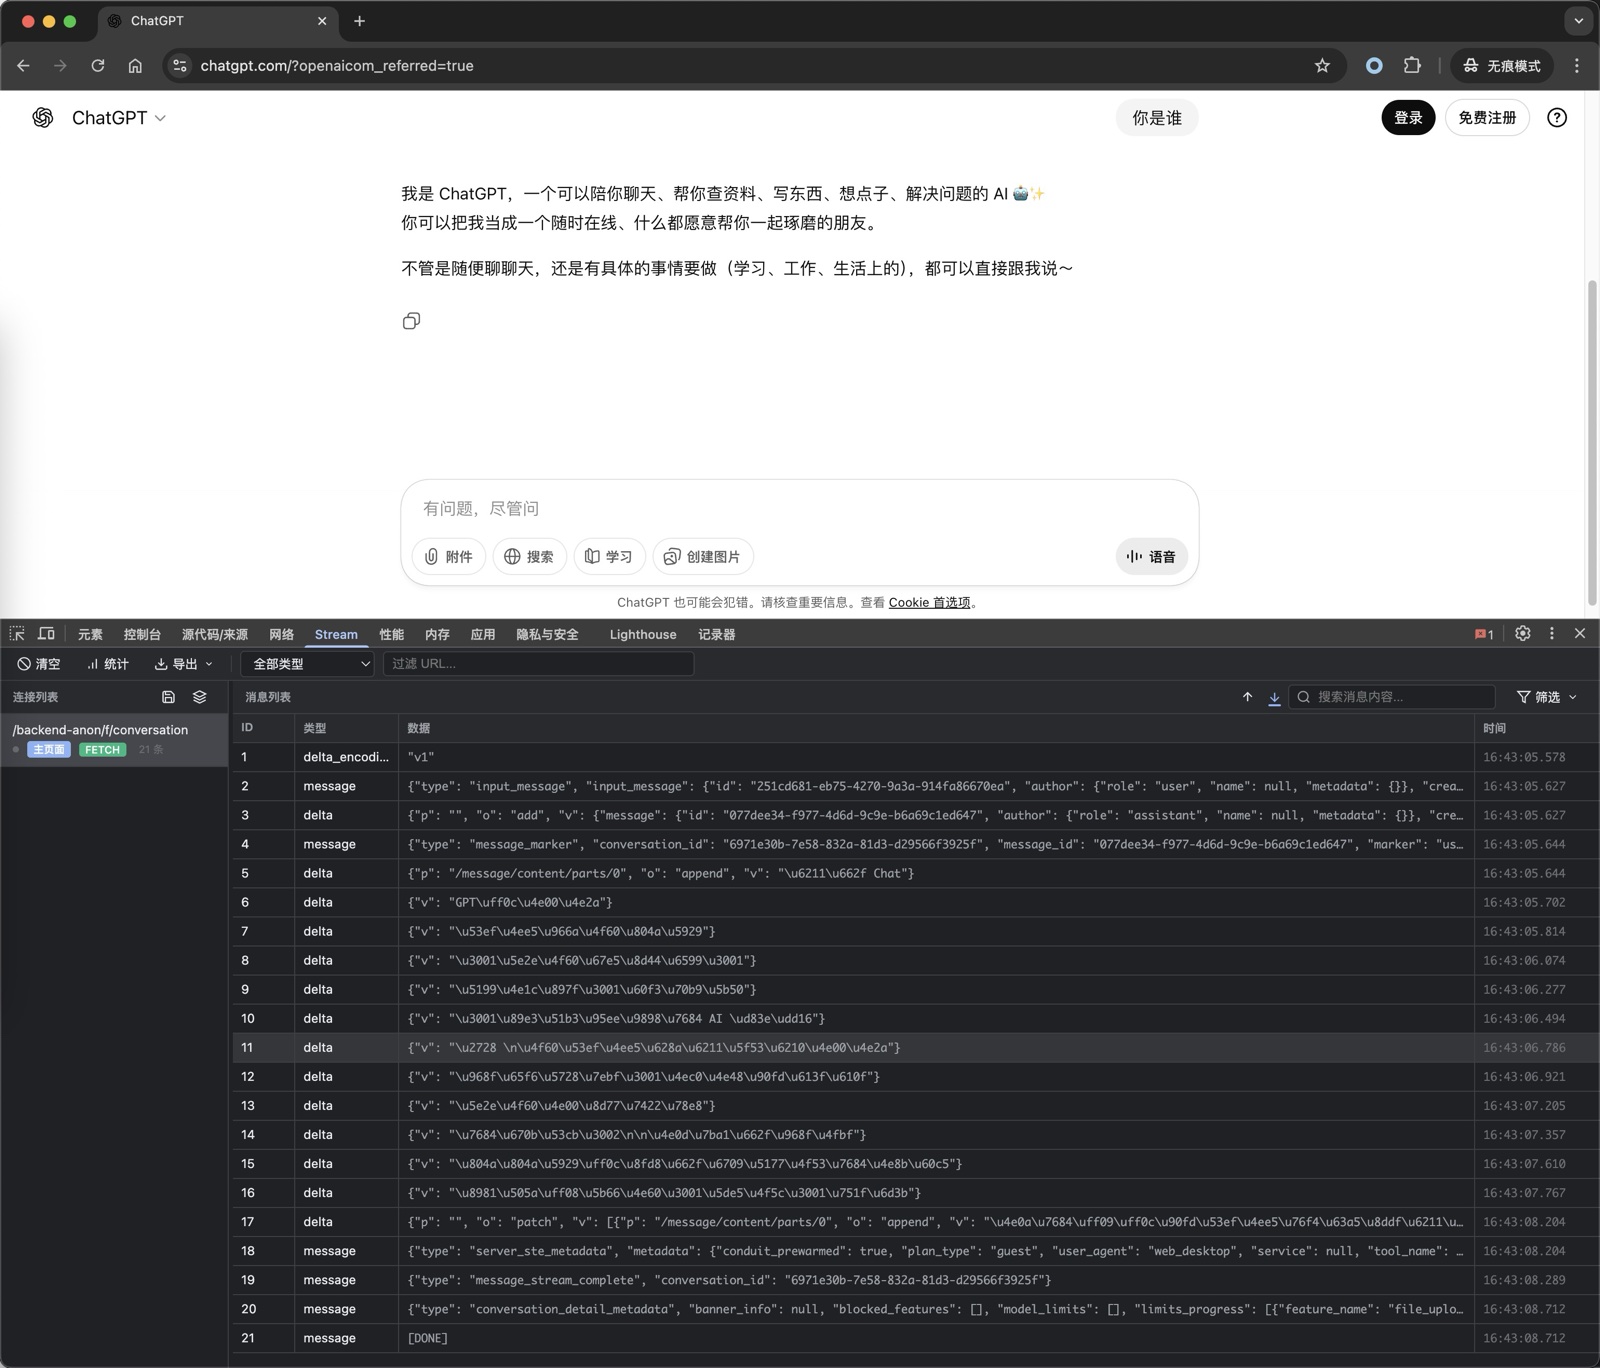Close the DevTools panel
1600x1368 pixels.
[x=1580, y=634]
